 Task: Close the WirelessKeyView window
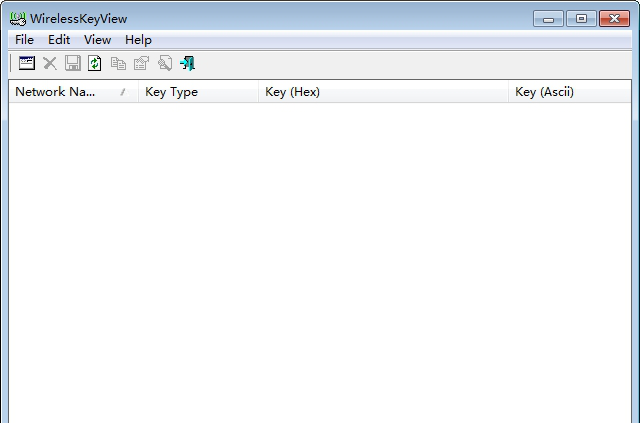[x=614, y=19]
